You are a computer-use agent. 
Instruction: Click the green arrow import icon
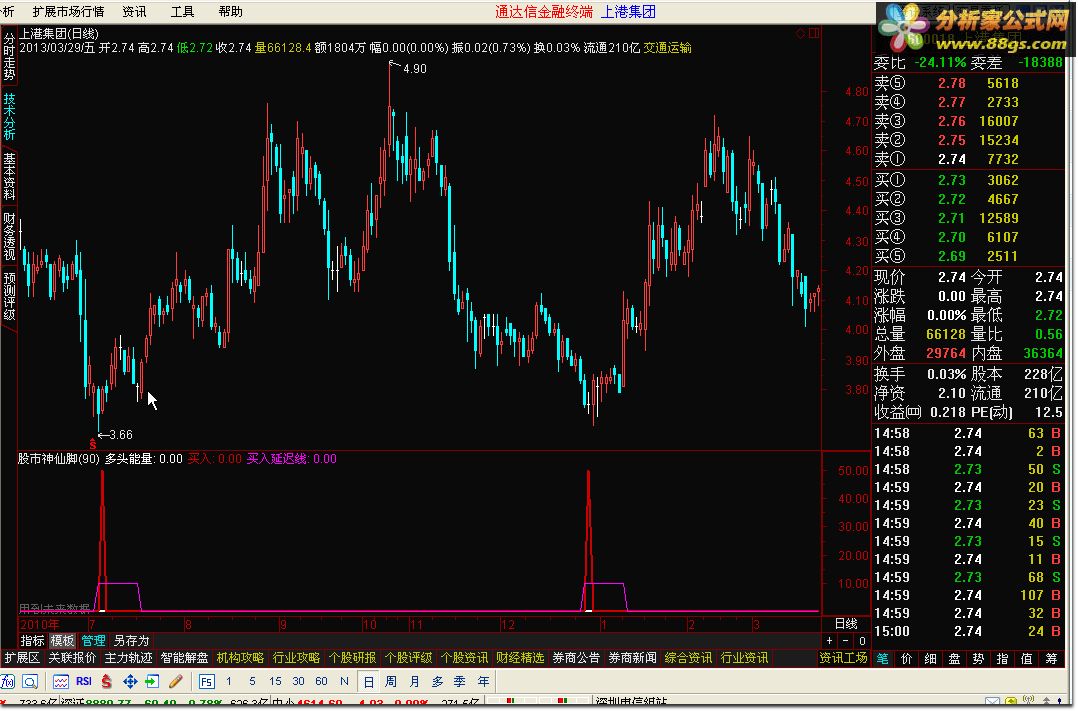(x=152, y=681)
